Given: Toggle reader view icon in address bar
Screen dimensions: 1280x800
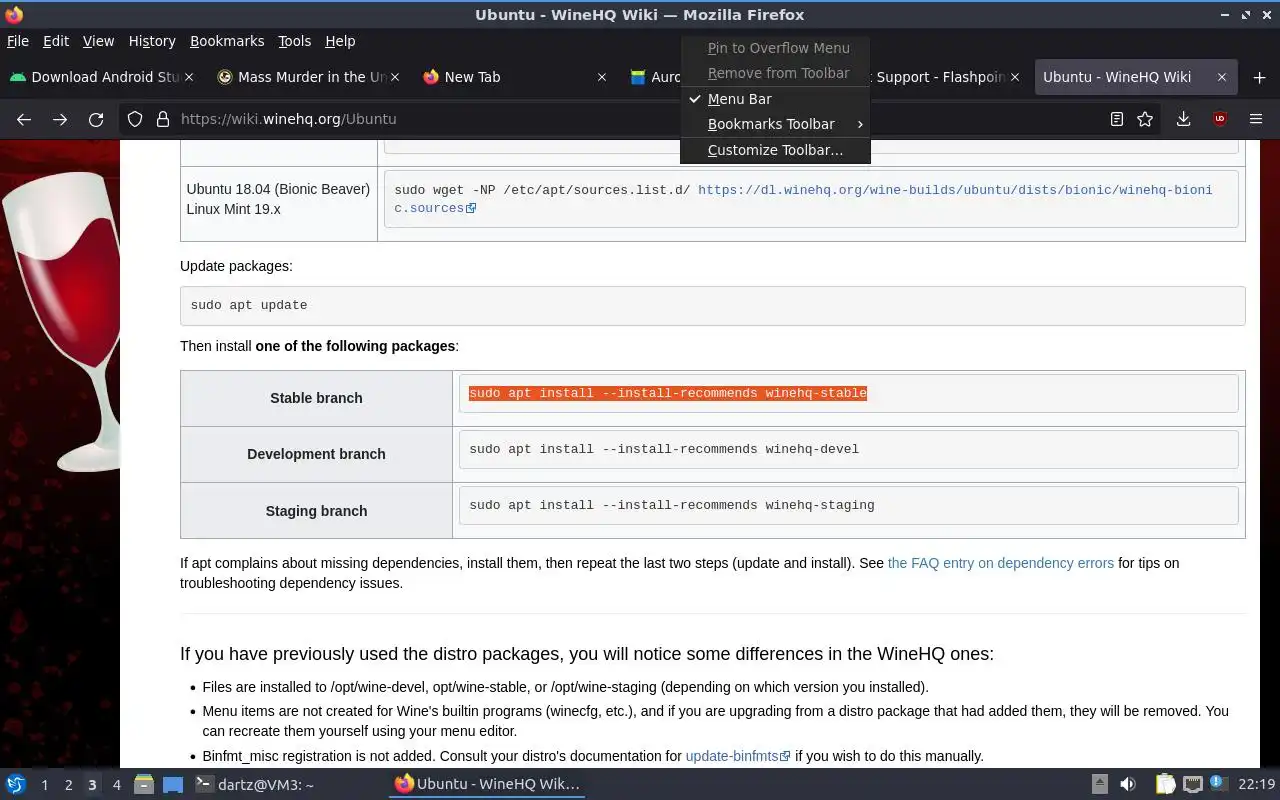Looking at the screenshot, I should tap(1117, 119).
